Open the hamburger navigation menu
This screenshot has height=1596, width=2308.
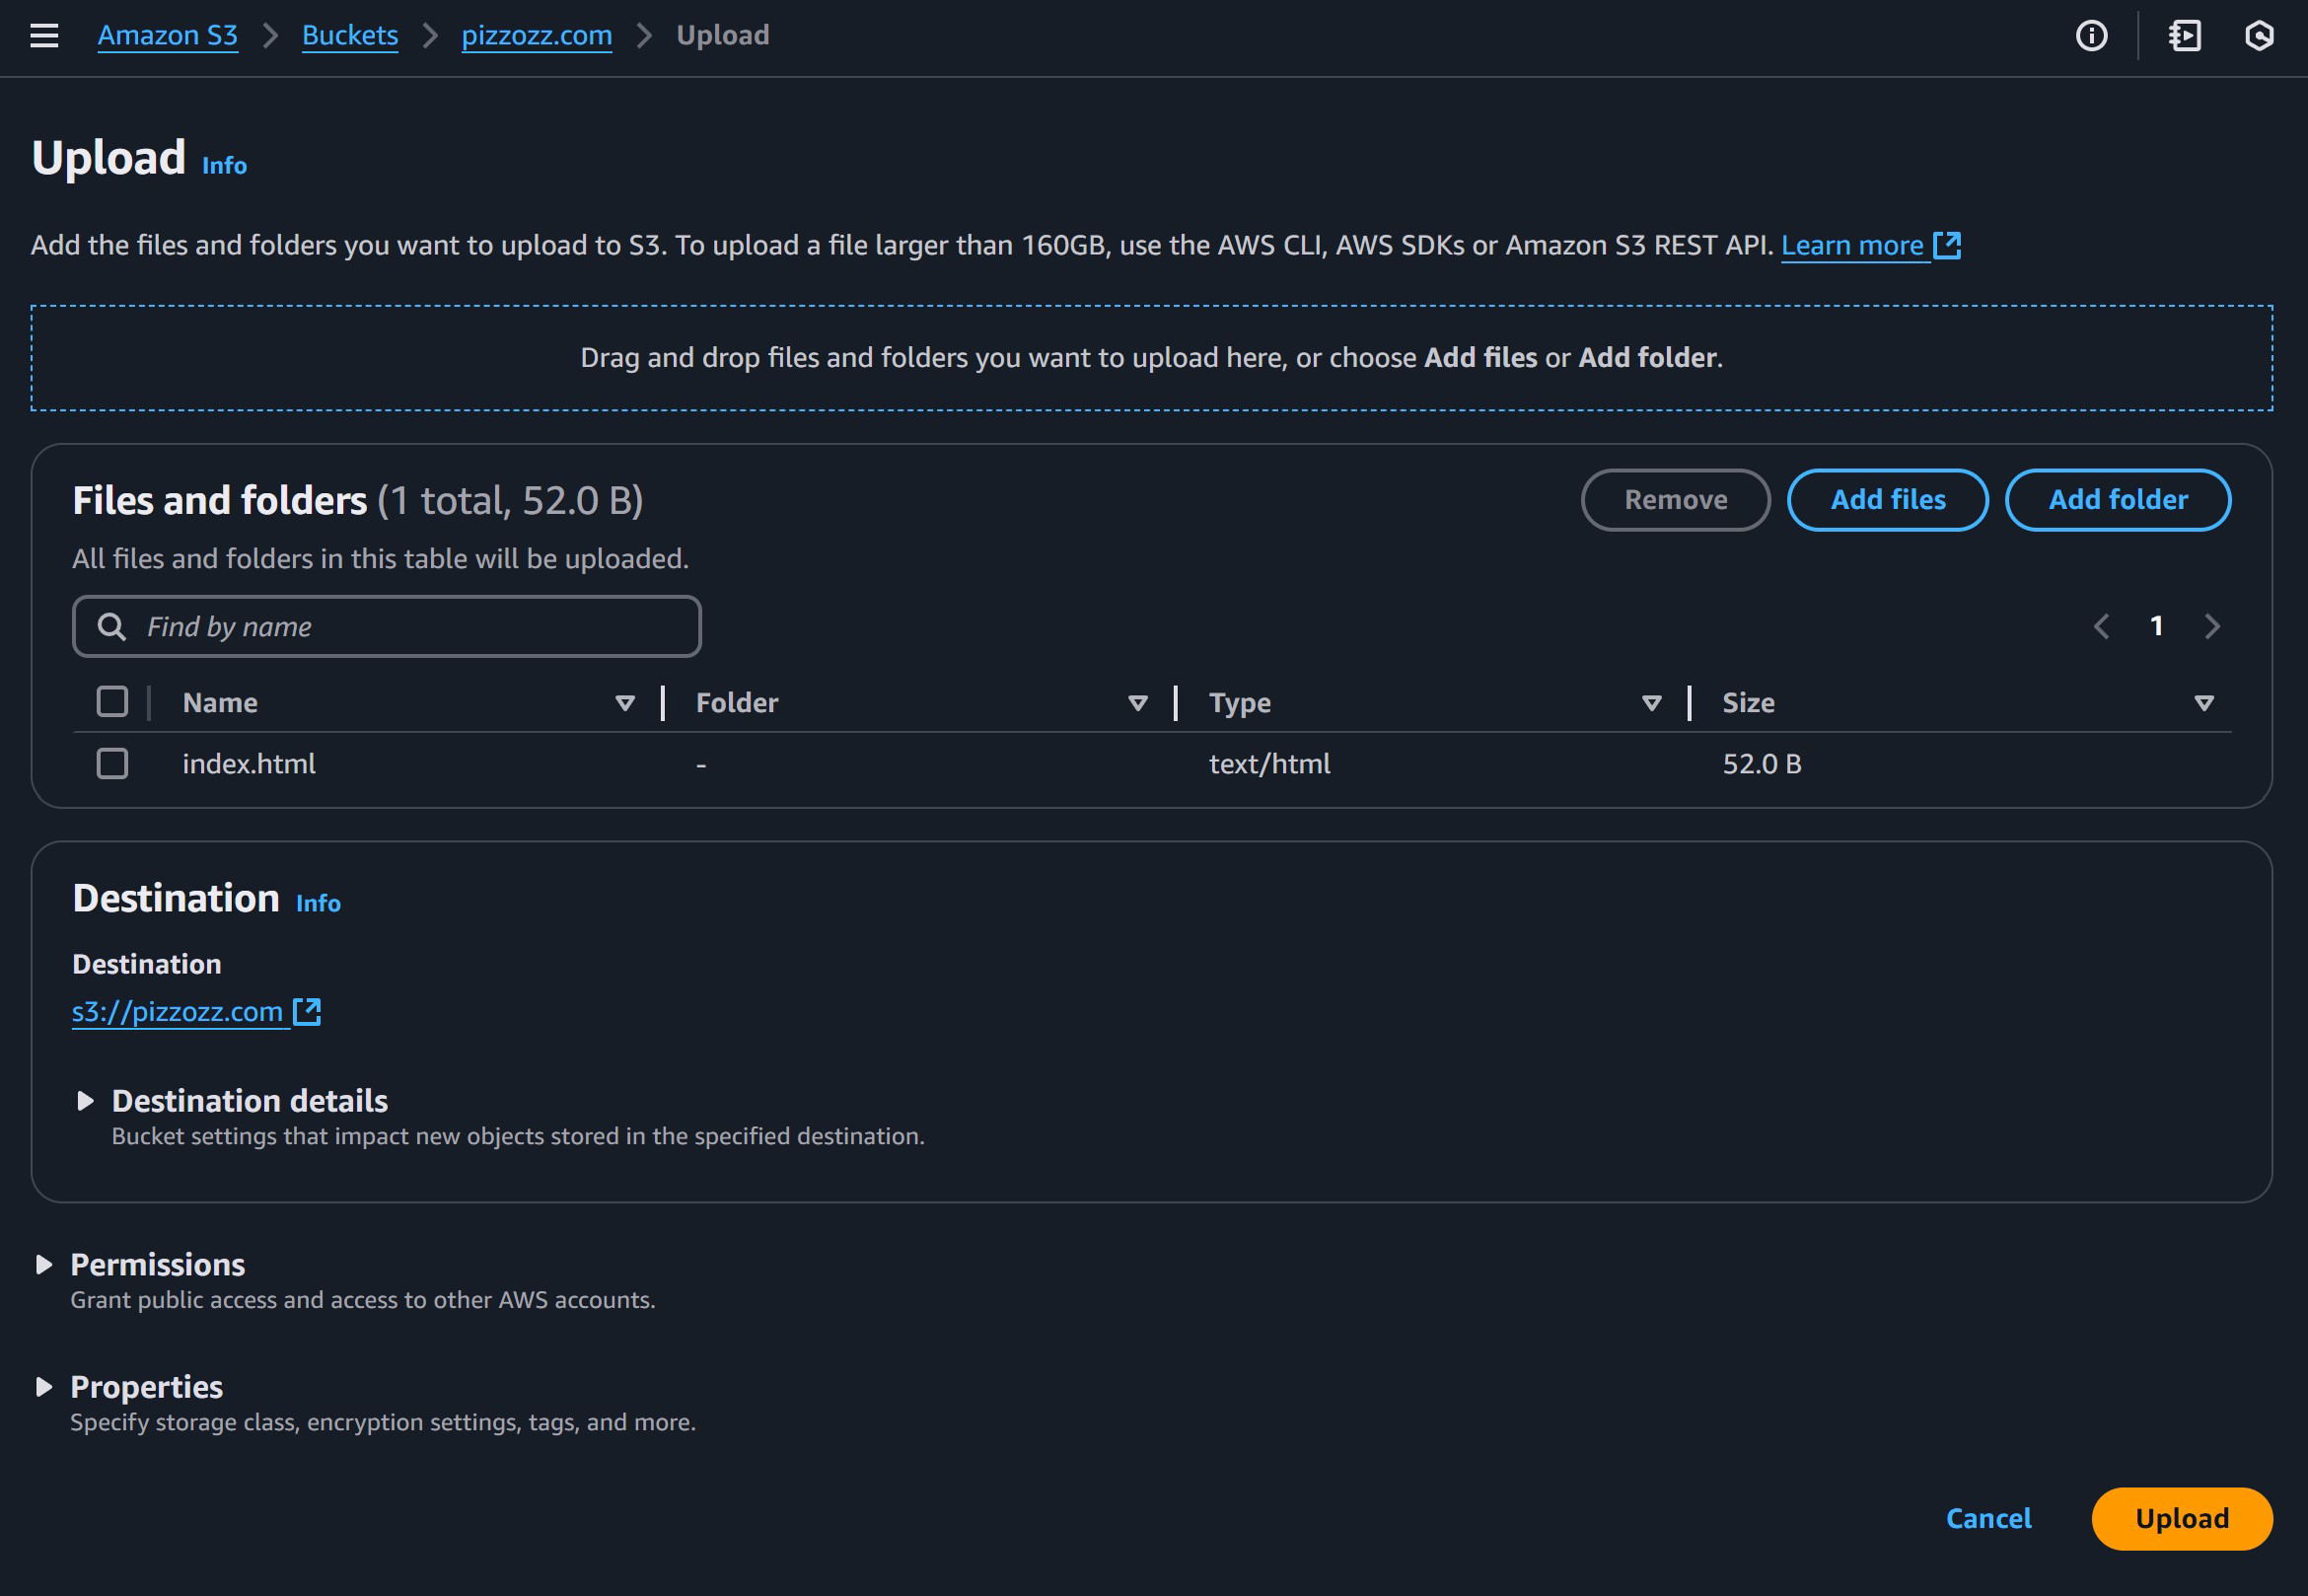tap(44, 36)
